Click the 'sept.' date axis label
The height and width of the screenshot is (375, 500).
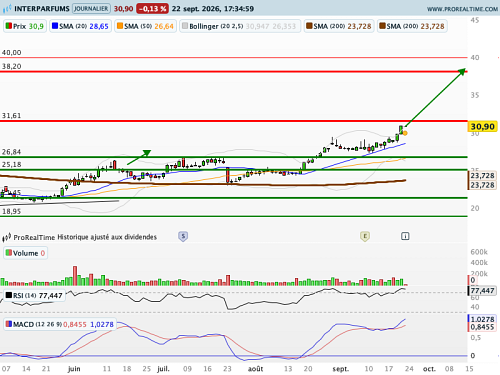(341, 369)
